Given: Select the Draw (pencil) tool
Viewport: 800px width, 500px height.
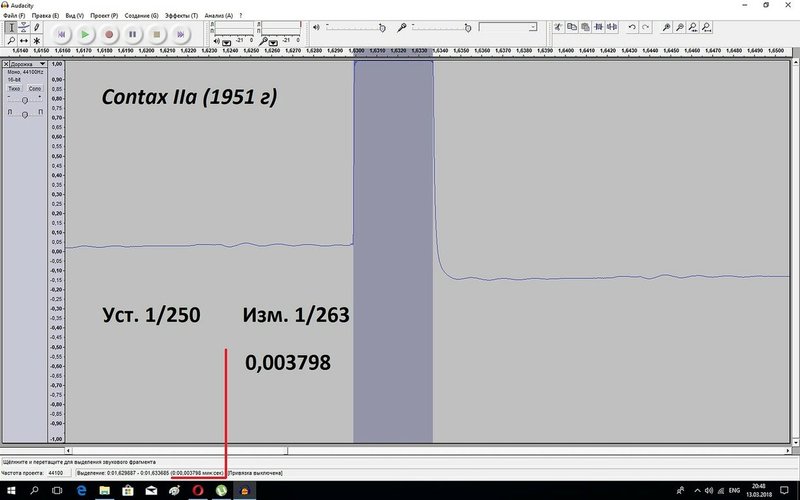Looking at the screenshot, I should point(37,27).
